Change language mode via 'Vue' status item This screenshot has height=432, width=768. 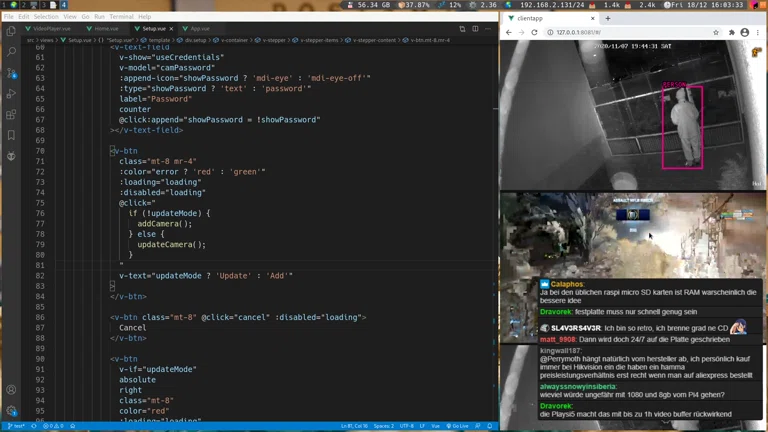coord(435,426)
